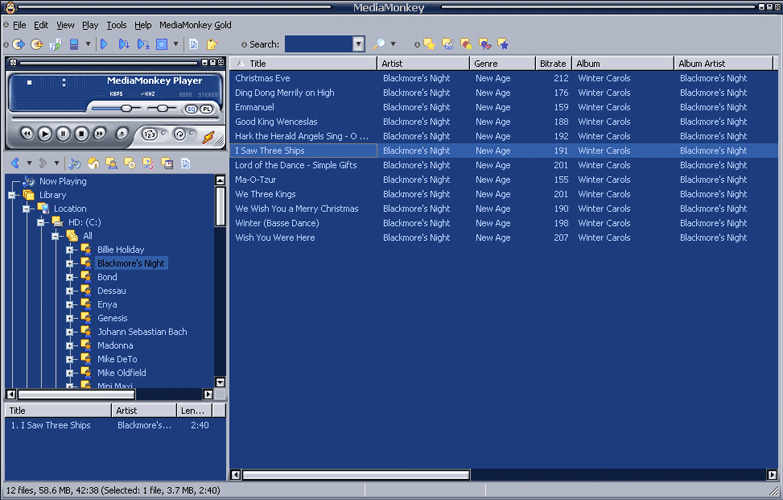Screen dimensions: 783x500
Task: Click the Play Last toolbar icon with the down arrow
Action: [143, 44]
